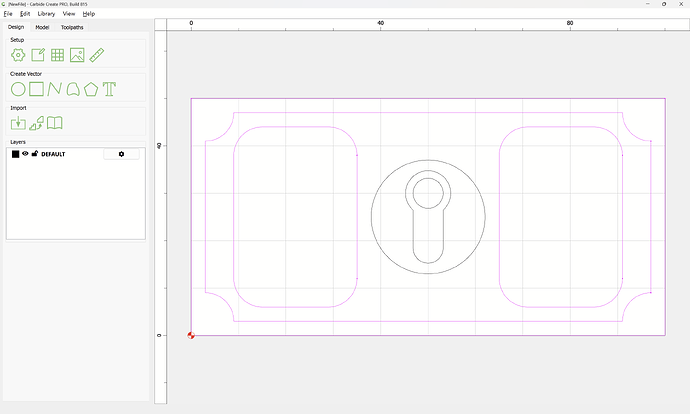Image resolution: width=690 pixels, height=414 pixels.
Task: Open the Help menu
Action: click(x=89, y=14)
